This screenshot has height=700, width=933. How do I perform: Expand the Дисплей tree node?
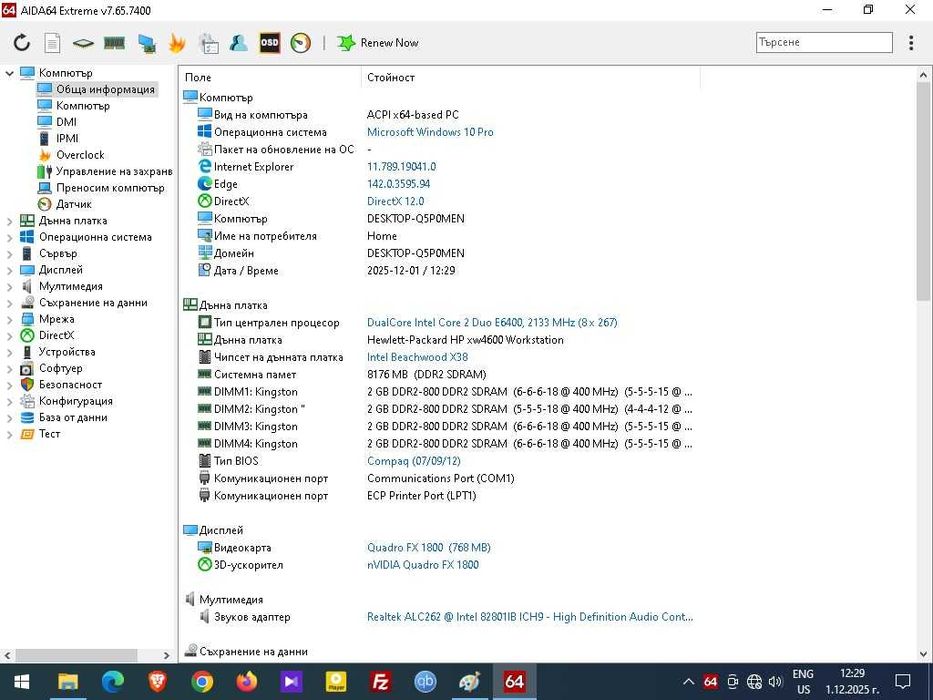click(x=9, y=270)
